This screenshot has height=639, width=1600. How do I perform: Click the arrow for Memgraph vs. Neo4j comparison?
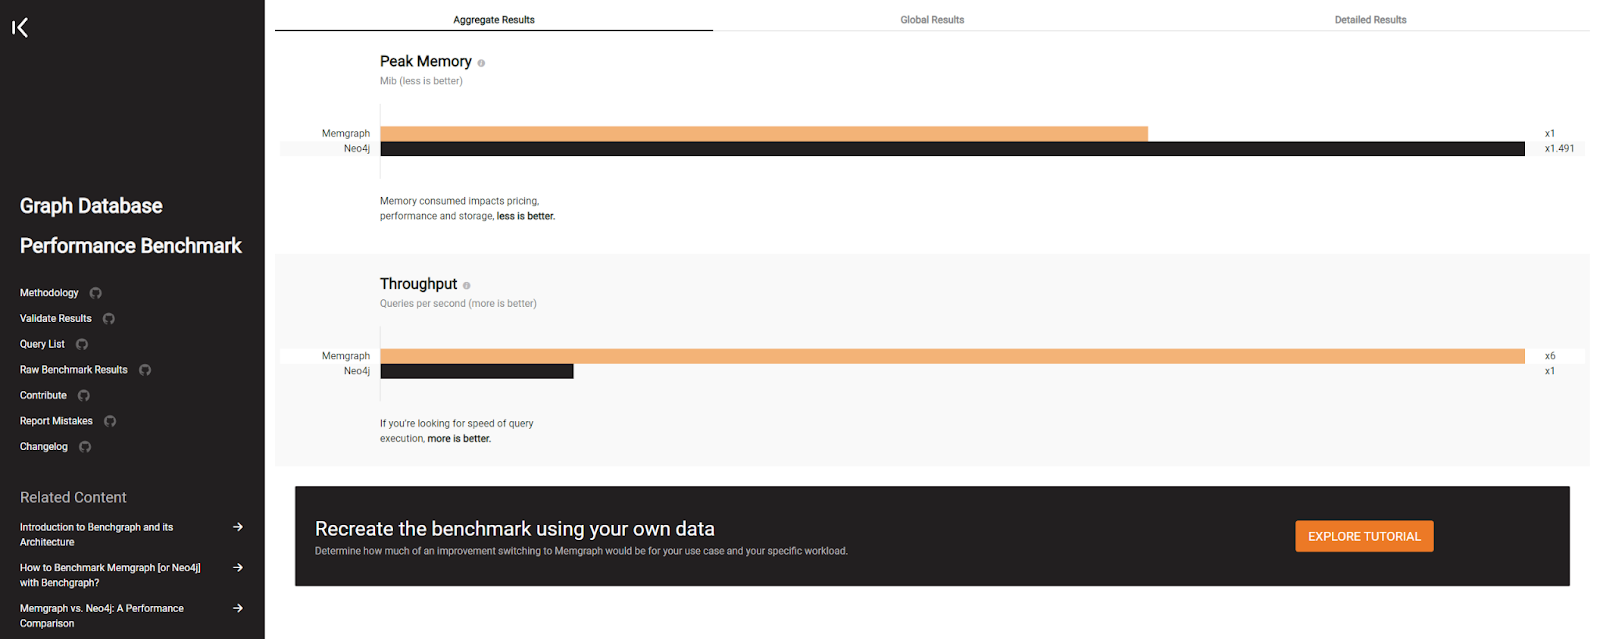238,608
